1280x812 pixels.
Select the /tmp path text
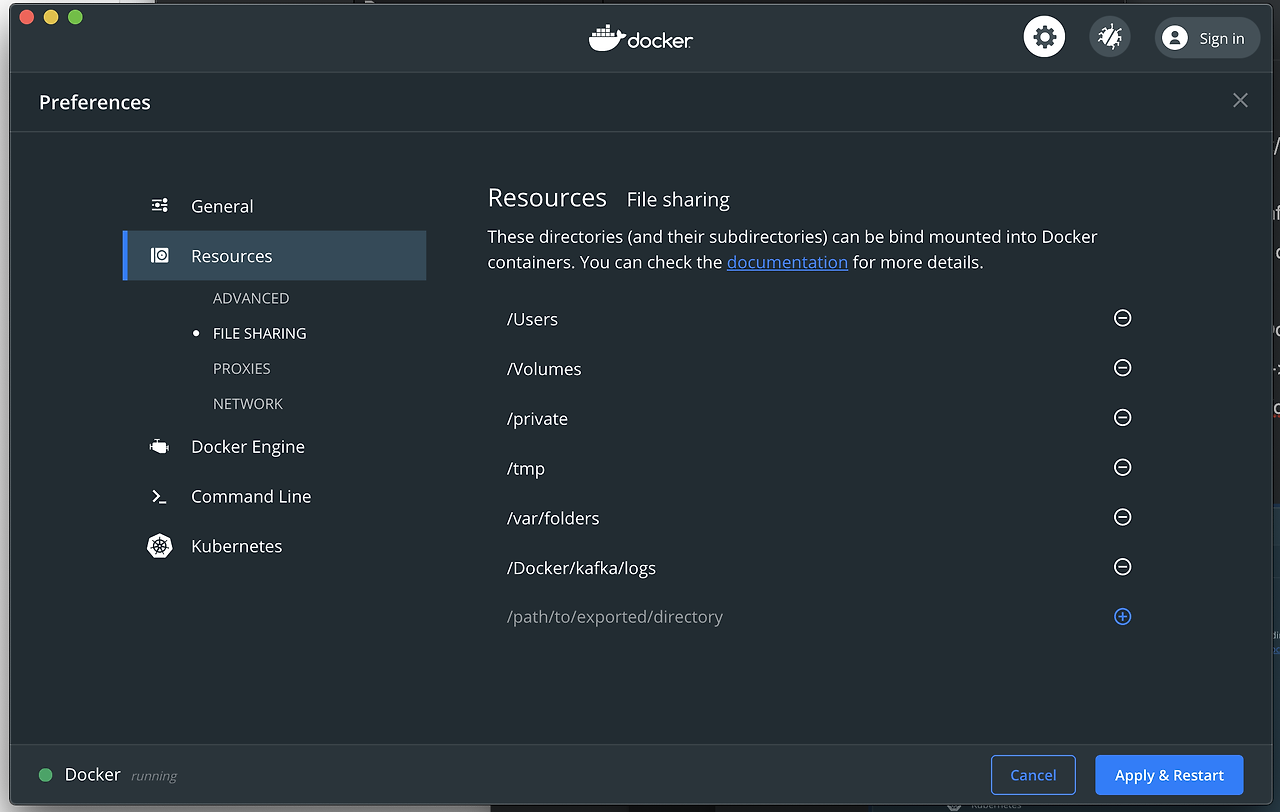(x=526, y=468)
